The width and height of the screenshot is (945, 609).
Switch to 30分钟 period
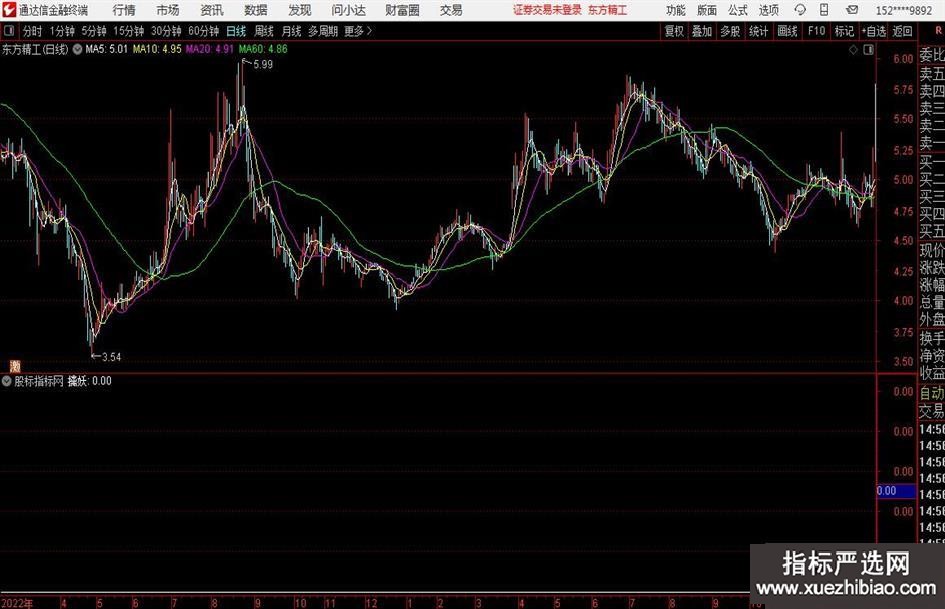tap(166, 31)
